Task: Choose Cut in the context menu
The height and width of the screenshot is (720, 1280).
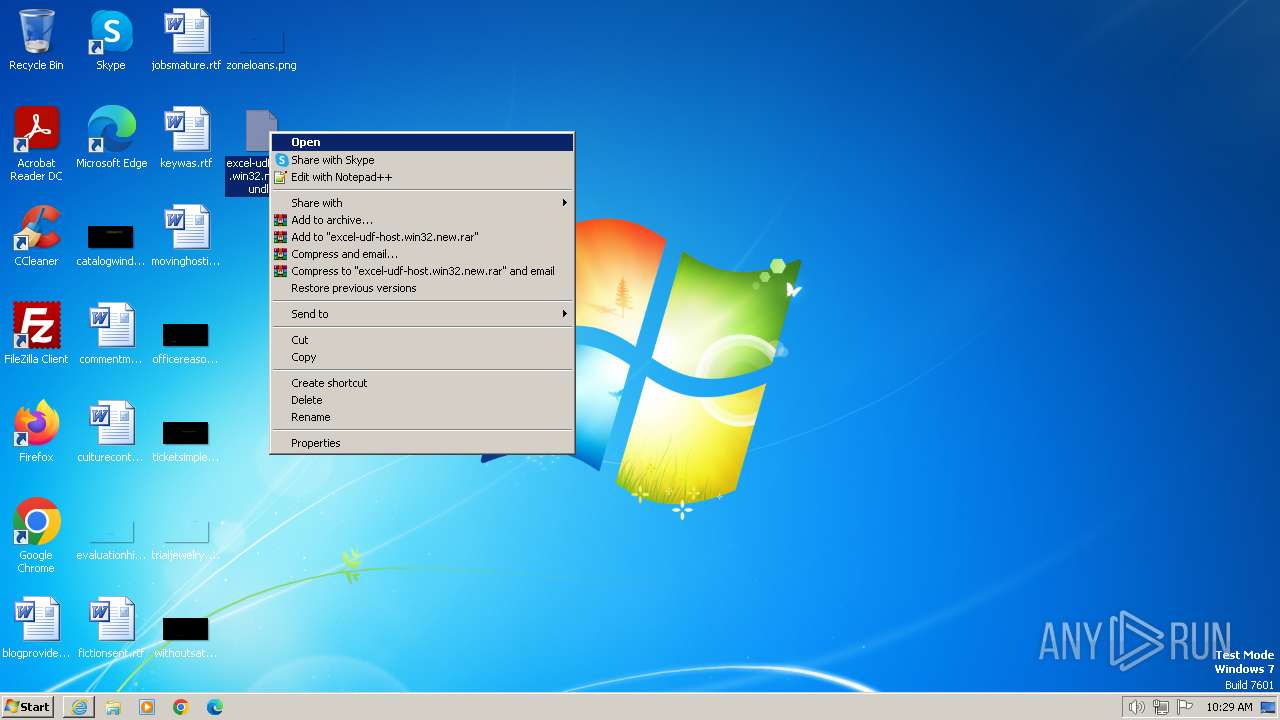Action: tap(423, 340)
